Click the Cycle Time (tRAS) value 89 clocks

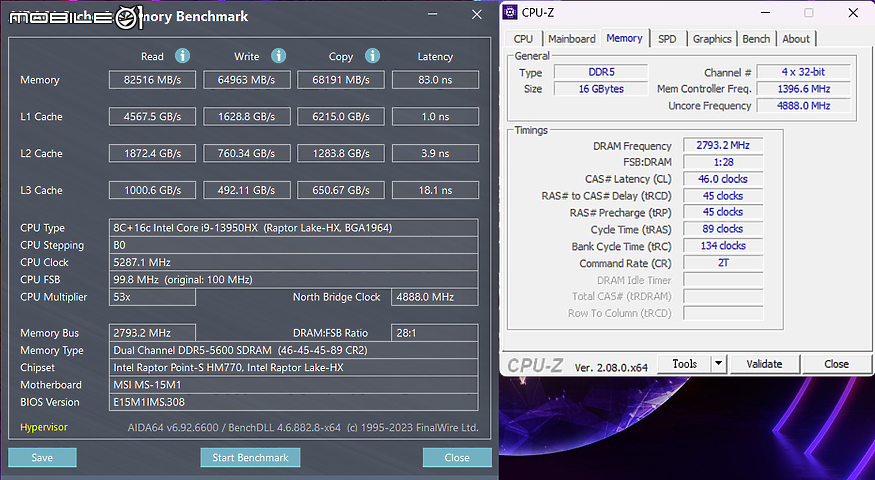click(723, 229)
